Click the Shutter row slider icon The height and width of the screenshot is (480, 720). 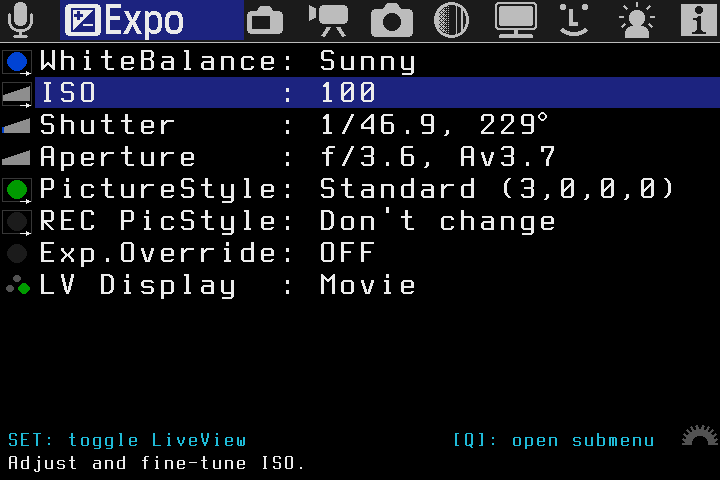[17, 126]
